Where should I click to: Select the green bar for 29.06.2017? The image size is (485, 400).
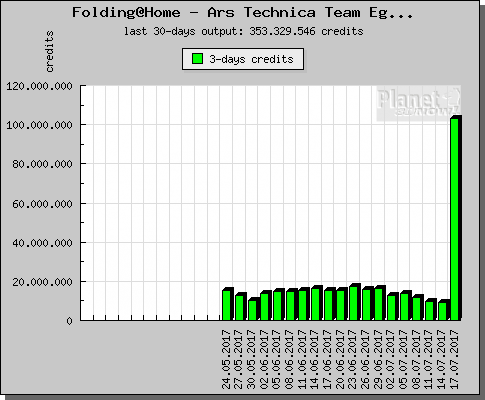click(379, 304)
